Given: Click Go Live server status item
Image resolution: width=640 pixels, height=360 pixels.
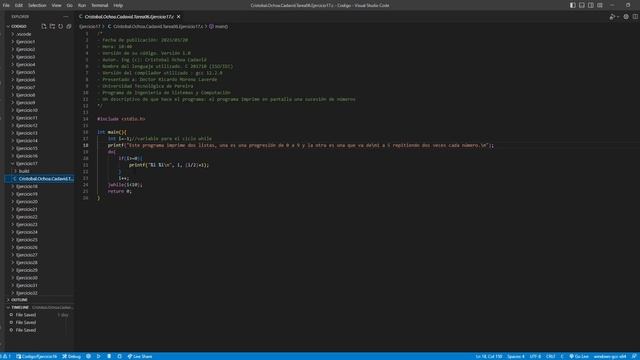Looking at the screenshot, I should coord(579,356).
